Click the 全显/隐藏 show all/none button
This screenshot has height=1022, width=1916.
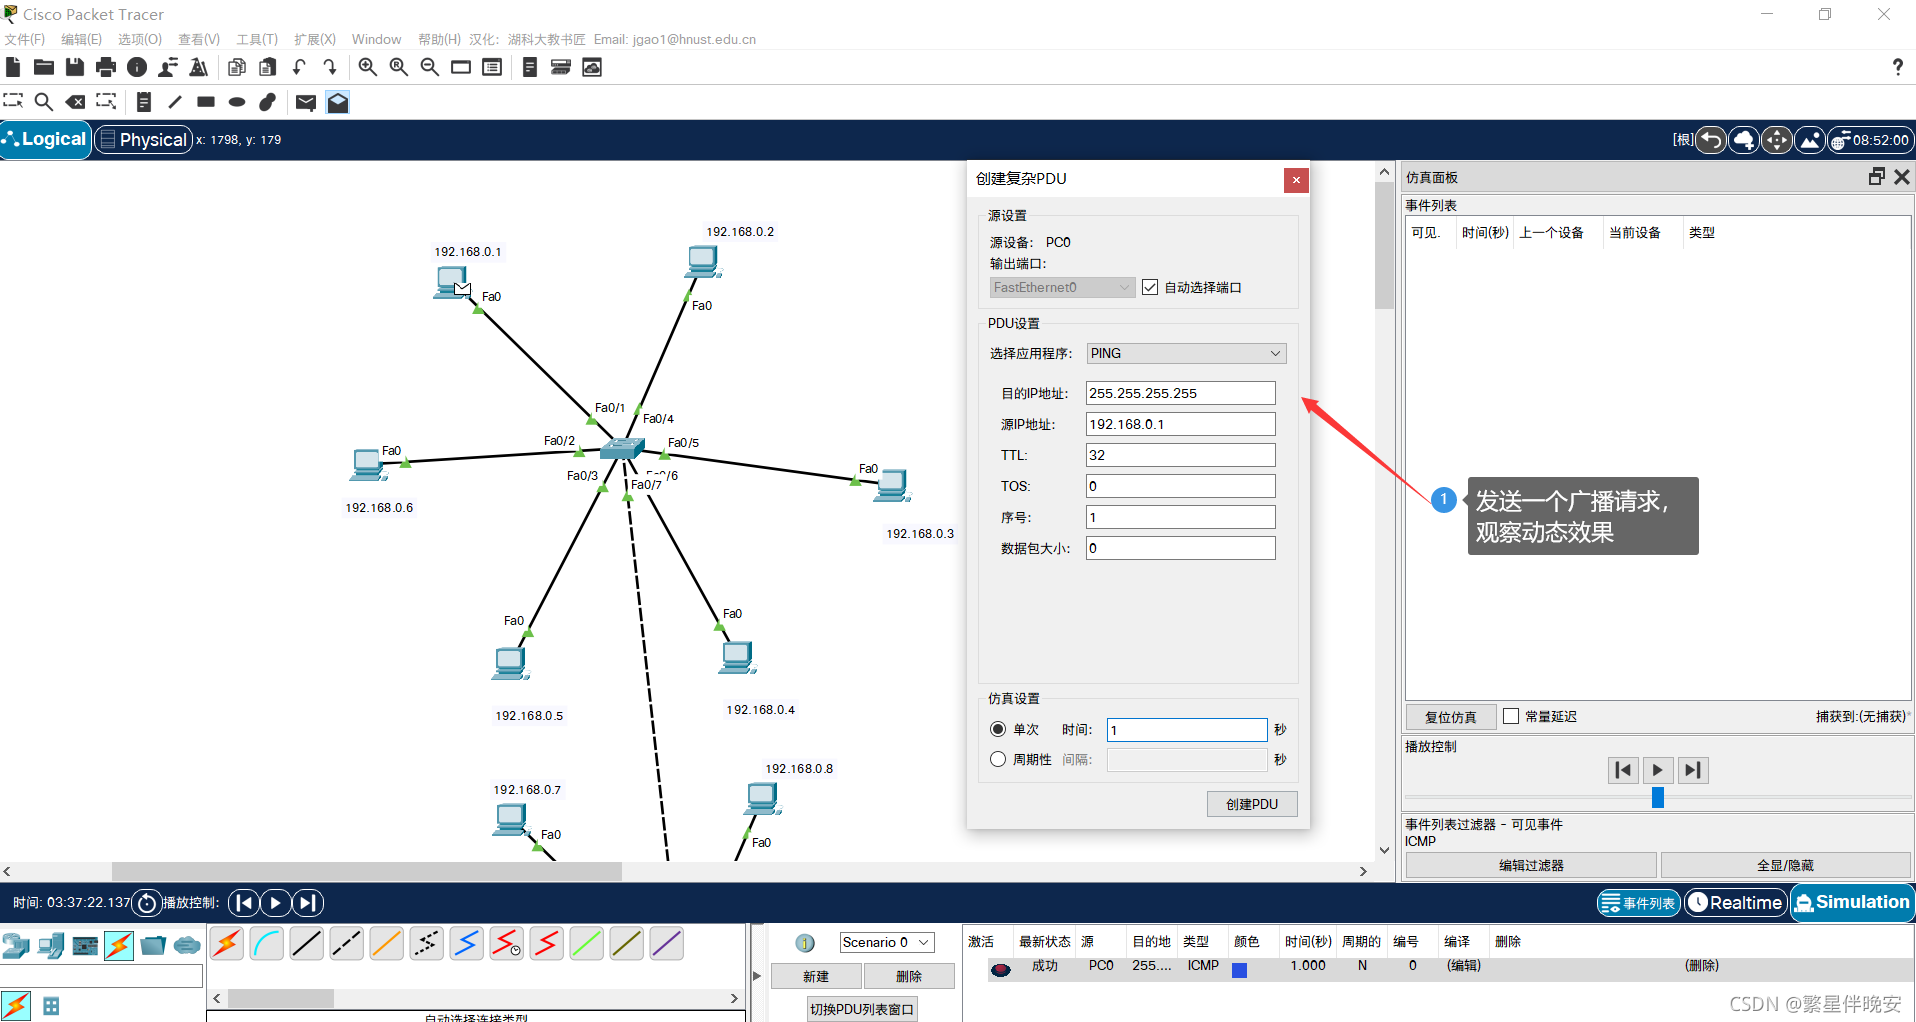[1785, 865]
